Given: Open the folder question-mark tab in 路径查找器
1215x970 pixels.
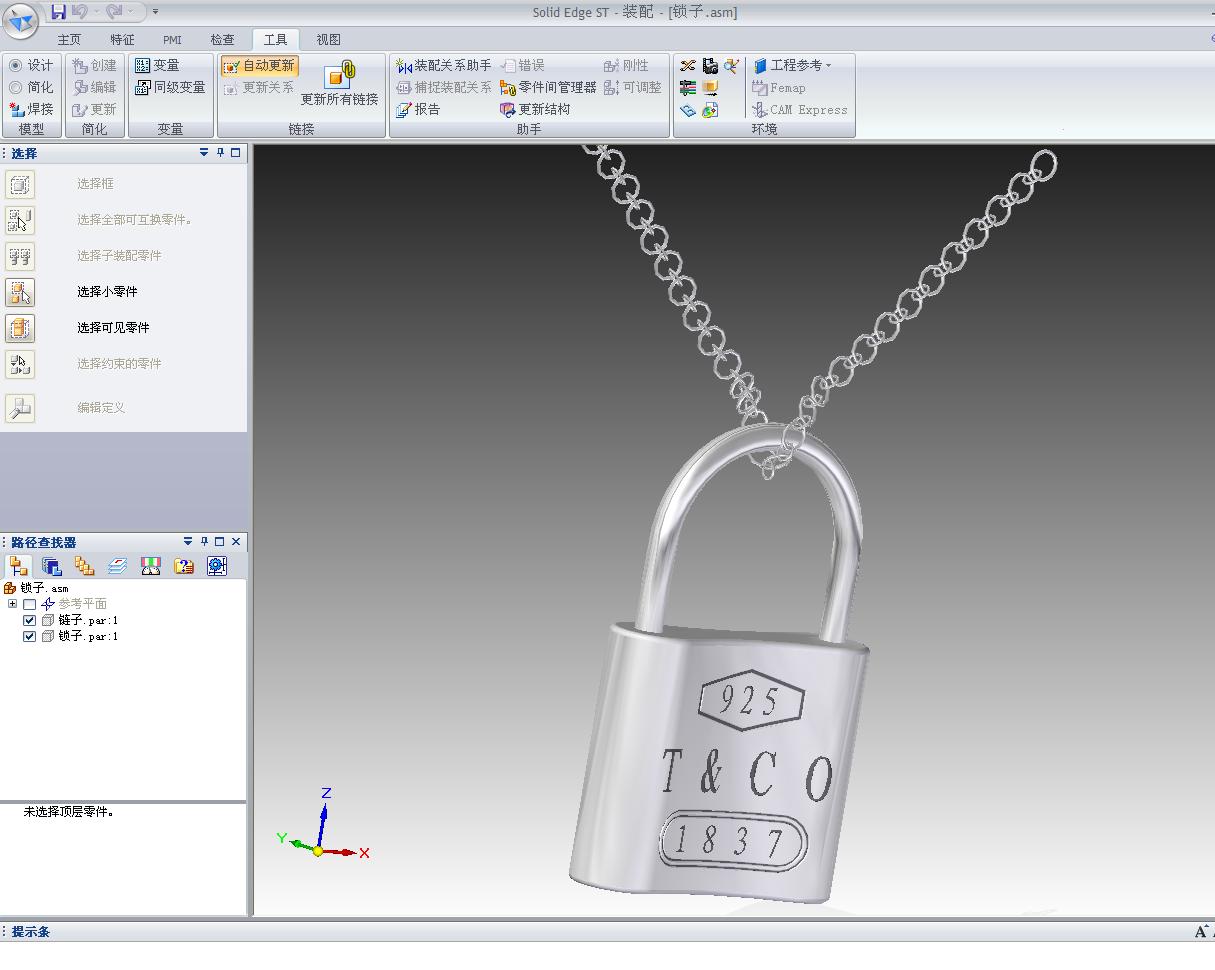Looking at the screenshot, I should (x=184, y=566).
